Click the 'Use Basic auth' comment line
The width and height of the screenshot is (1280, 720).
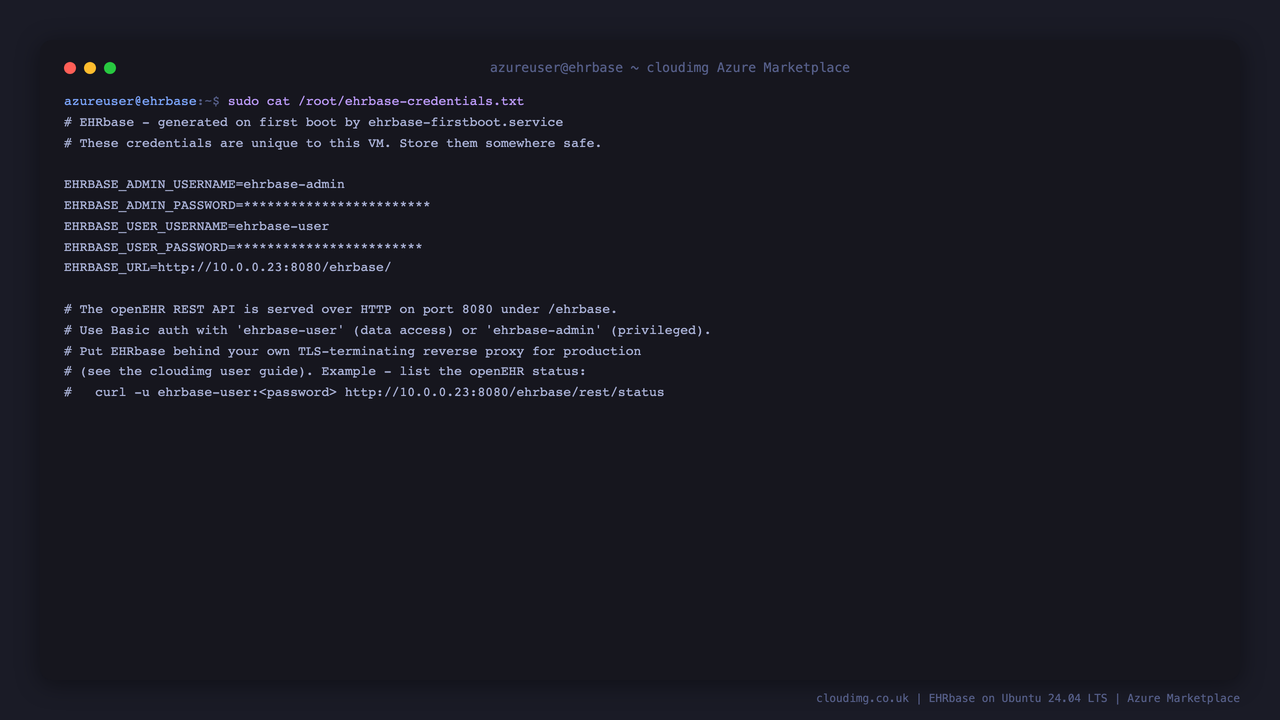click(387, 330)
